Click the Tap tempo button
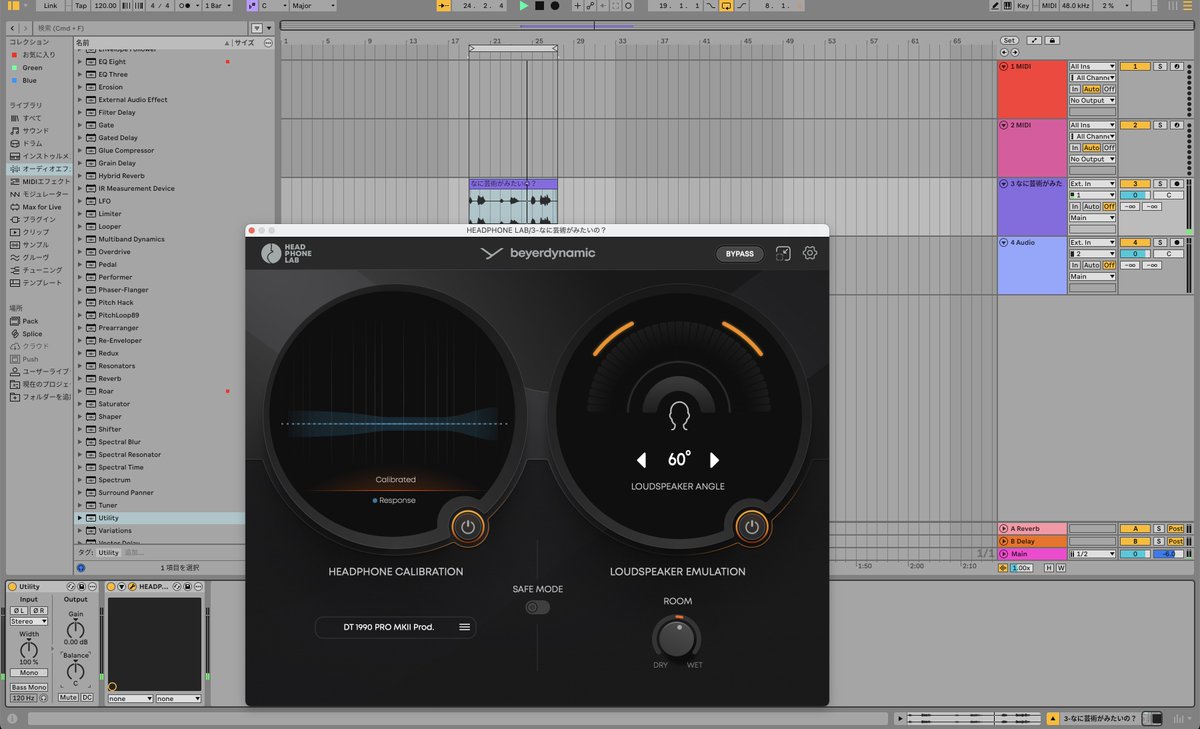Viewport: 1200px width, 729px height. [80, 6]
